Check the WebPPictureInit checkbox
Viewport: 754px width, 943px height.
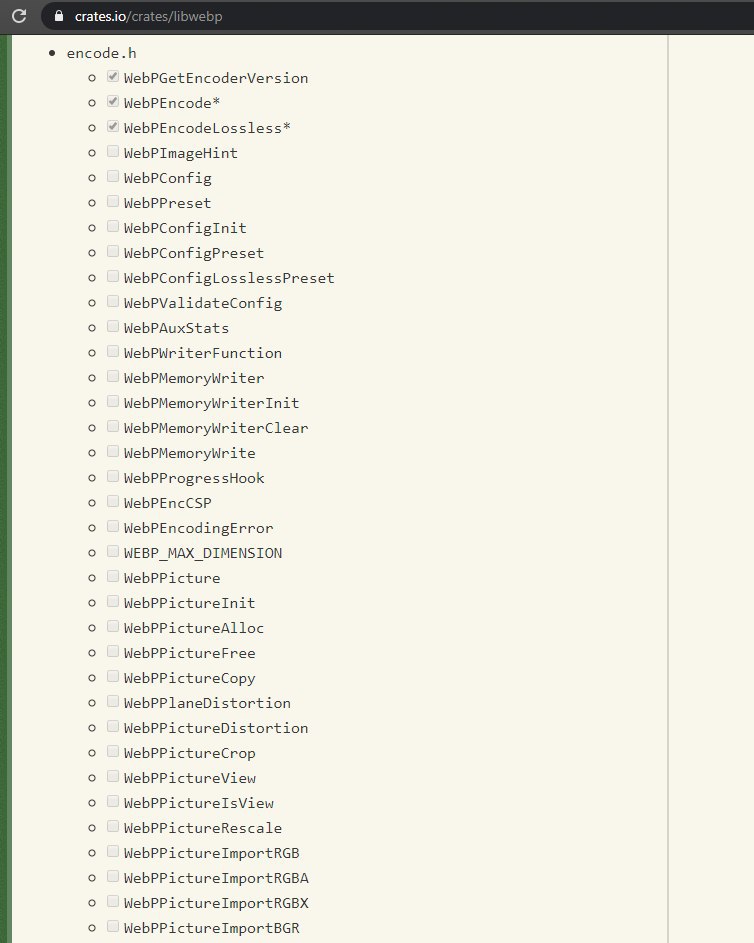click(113, 602)
